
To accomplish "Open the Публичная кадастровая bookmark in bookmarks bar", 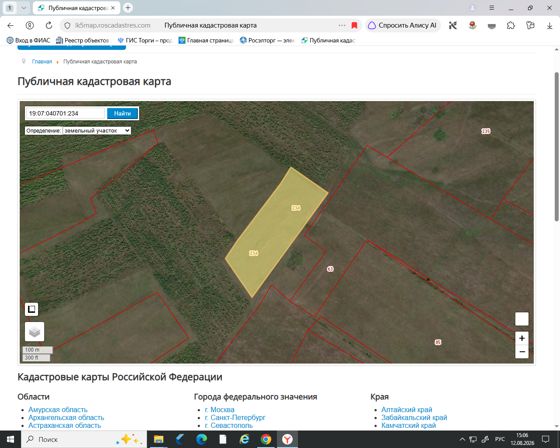I will 328,40.
